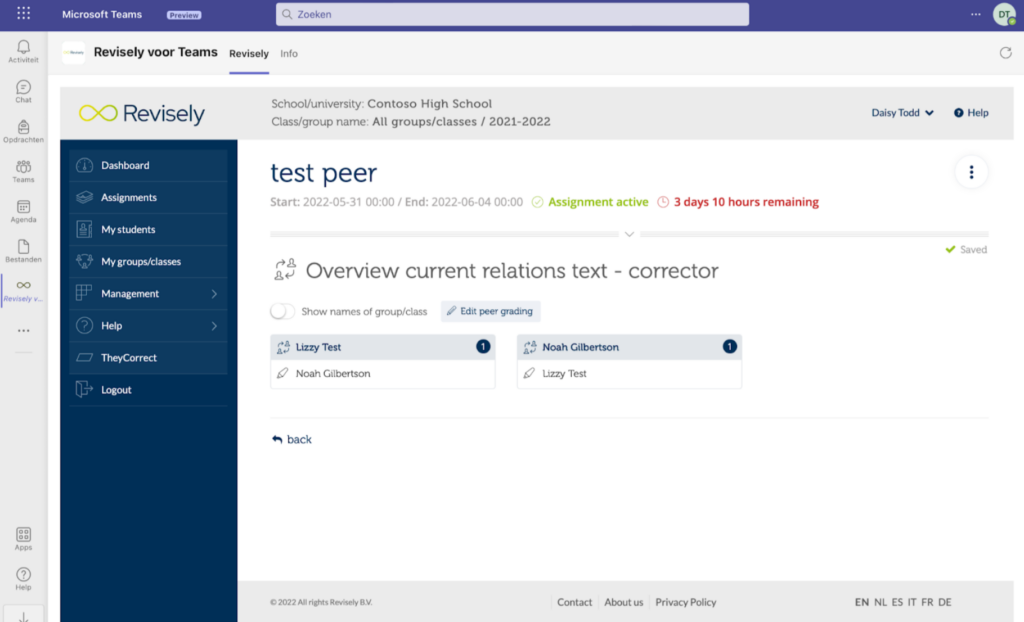Open Revisely Help from the top bar

pos(969,112)
